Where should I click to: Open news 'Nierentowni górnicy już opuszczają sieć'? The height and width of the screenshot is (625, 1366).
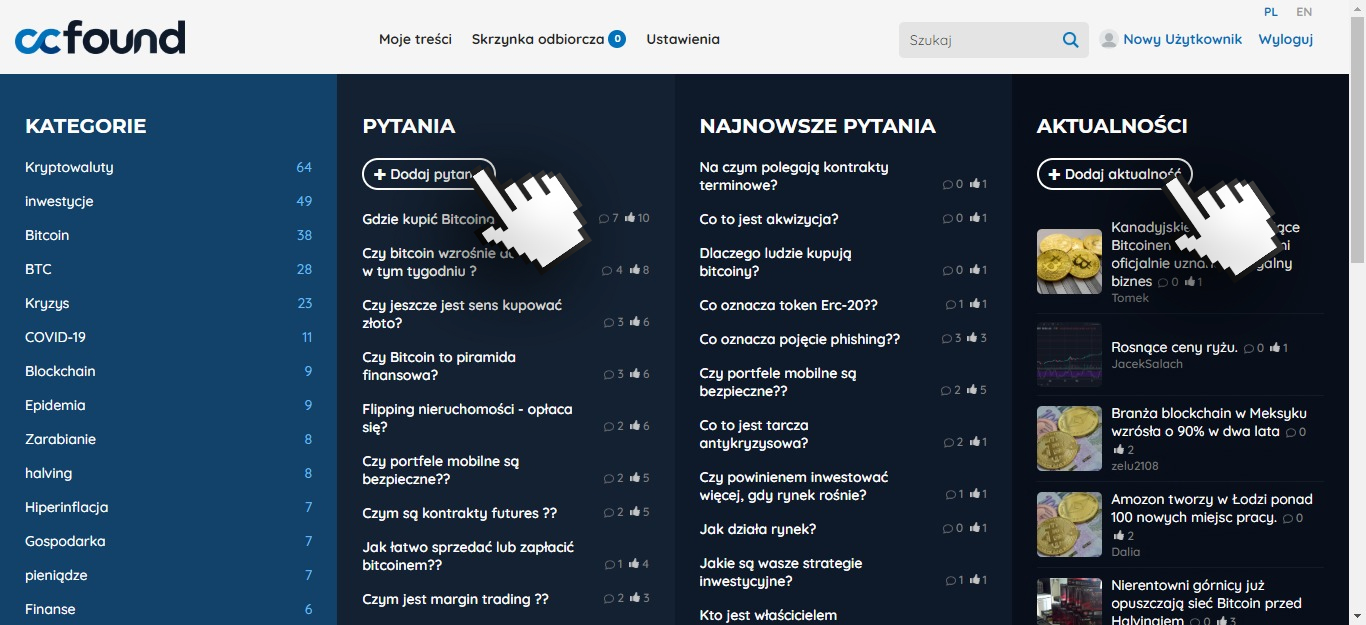click(1206, 603)
